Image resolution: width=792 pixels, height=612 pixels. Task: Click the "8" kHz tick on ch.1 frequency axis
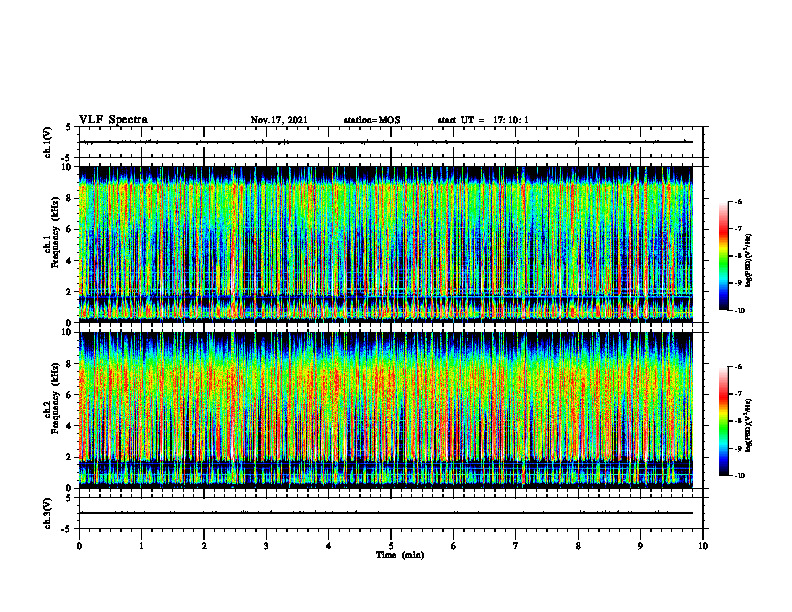click(68, 198)
